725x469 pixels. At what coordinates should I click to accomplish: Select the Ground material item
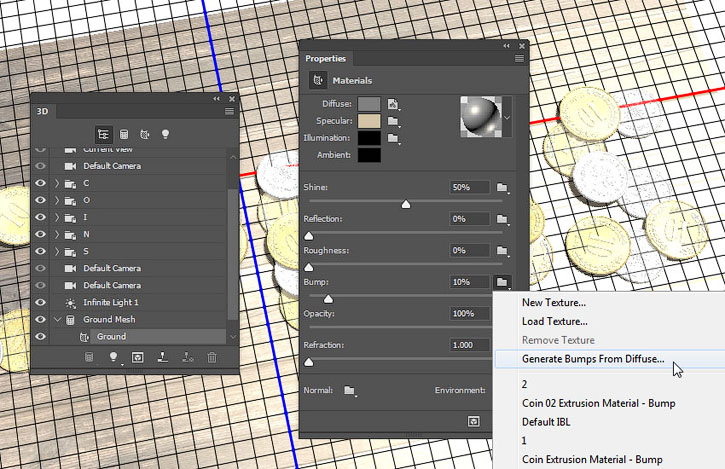[112, 337]
